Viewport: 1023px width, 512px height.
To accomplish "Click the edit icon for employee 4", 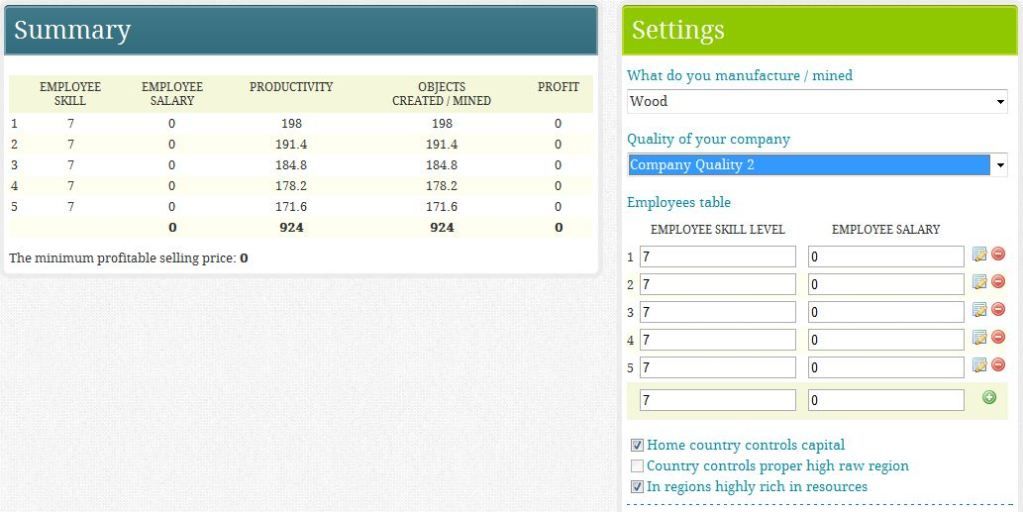I will [x=980, y=338].
